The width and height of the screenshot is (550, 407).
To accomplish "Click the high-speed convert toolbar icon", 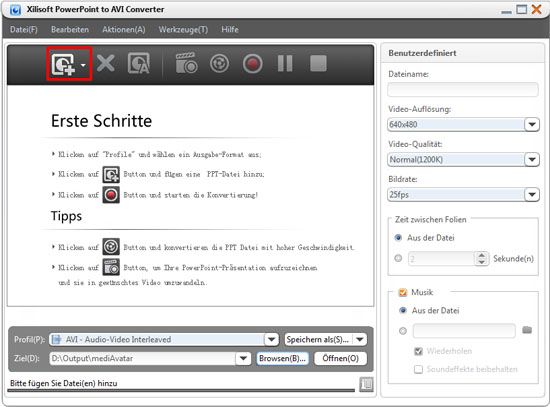I will click(x=219, y=64).
